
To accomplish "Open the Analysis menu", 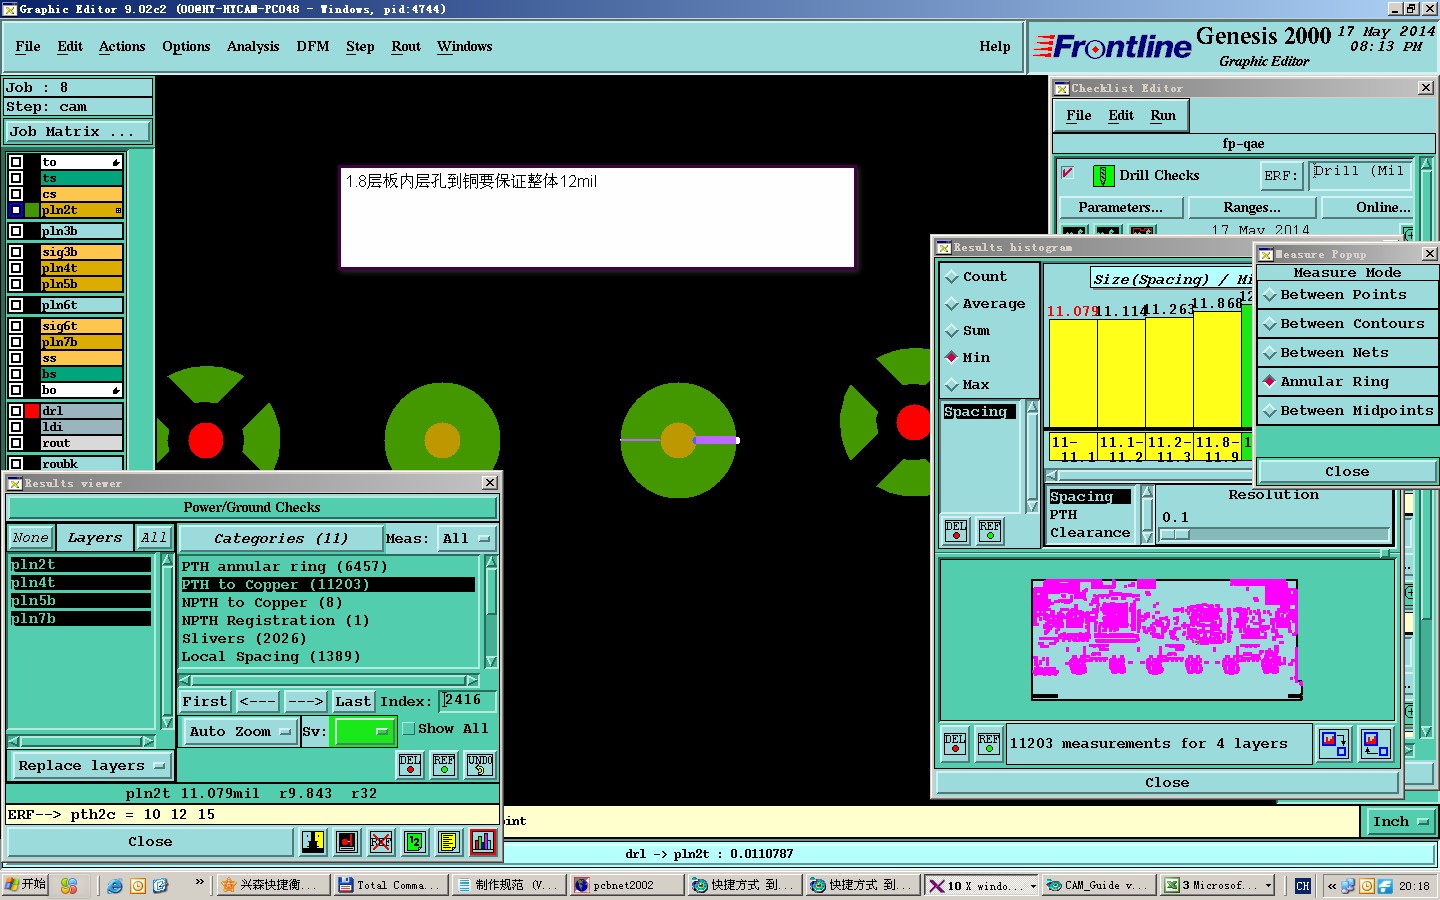I will (253, 47).
